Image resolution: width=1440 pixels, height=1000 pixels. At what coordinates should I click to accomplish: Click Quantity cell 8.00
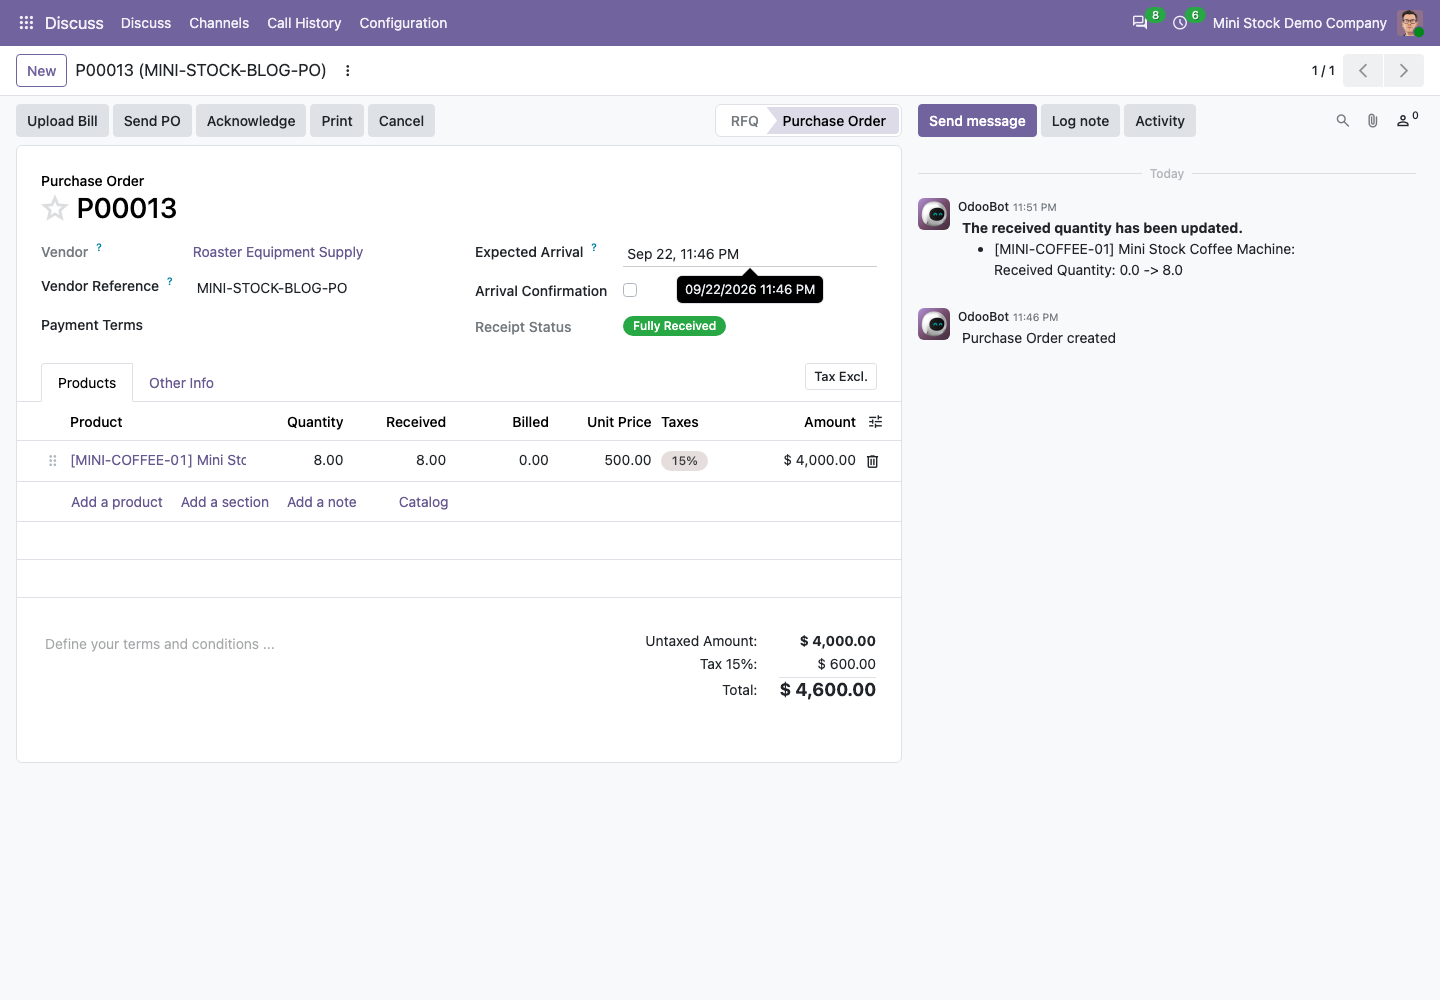[x=328, y=460]
